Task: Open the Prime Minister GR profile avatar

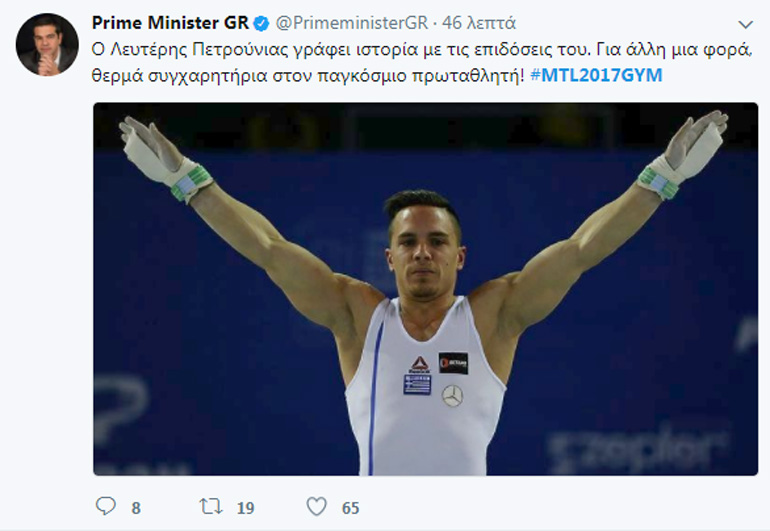Action: (47, 45)
